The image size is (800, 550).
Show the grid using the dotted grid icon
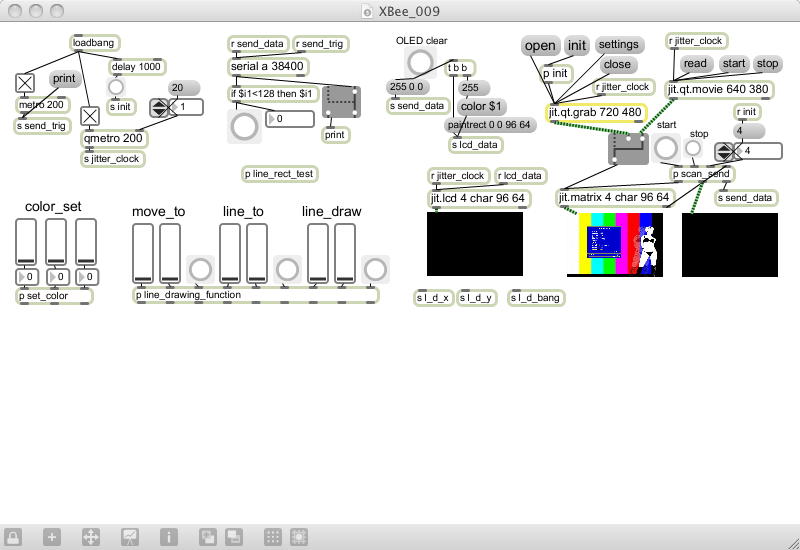tap(273, 537)
